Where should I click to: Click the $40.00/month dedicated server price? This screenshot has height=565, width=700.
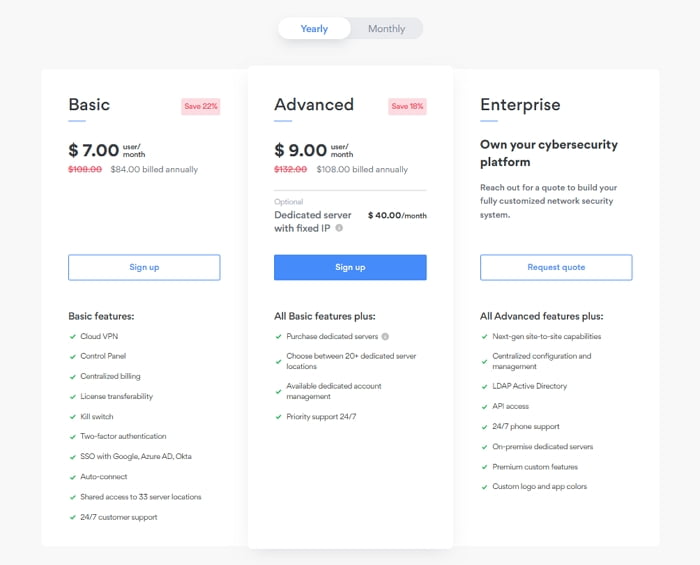tap(397, 216)
